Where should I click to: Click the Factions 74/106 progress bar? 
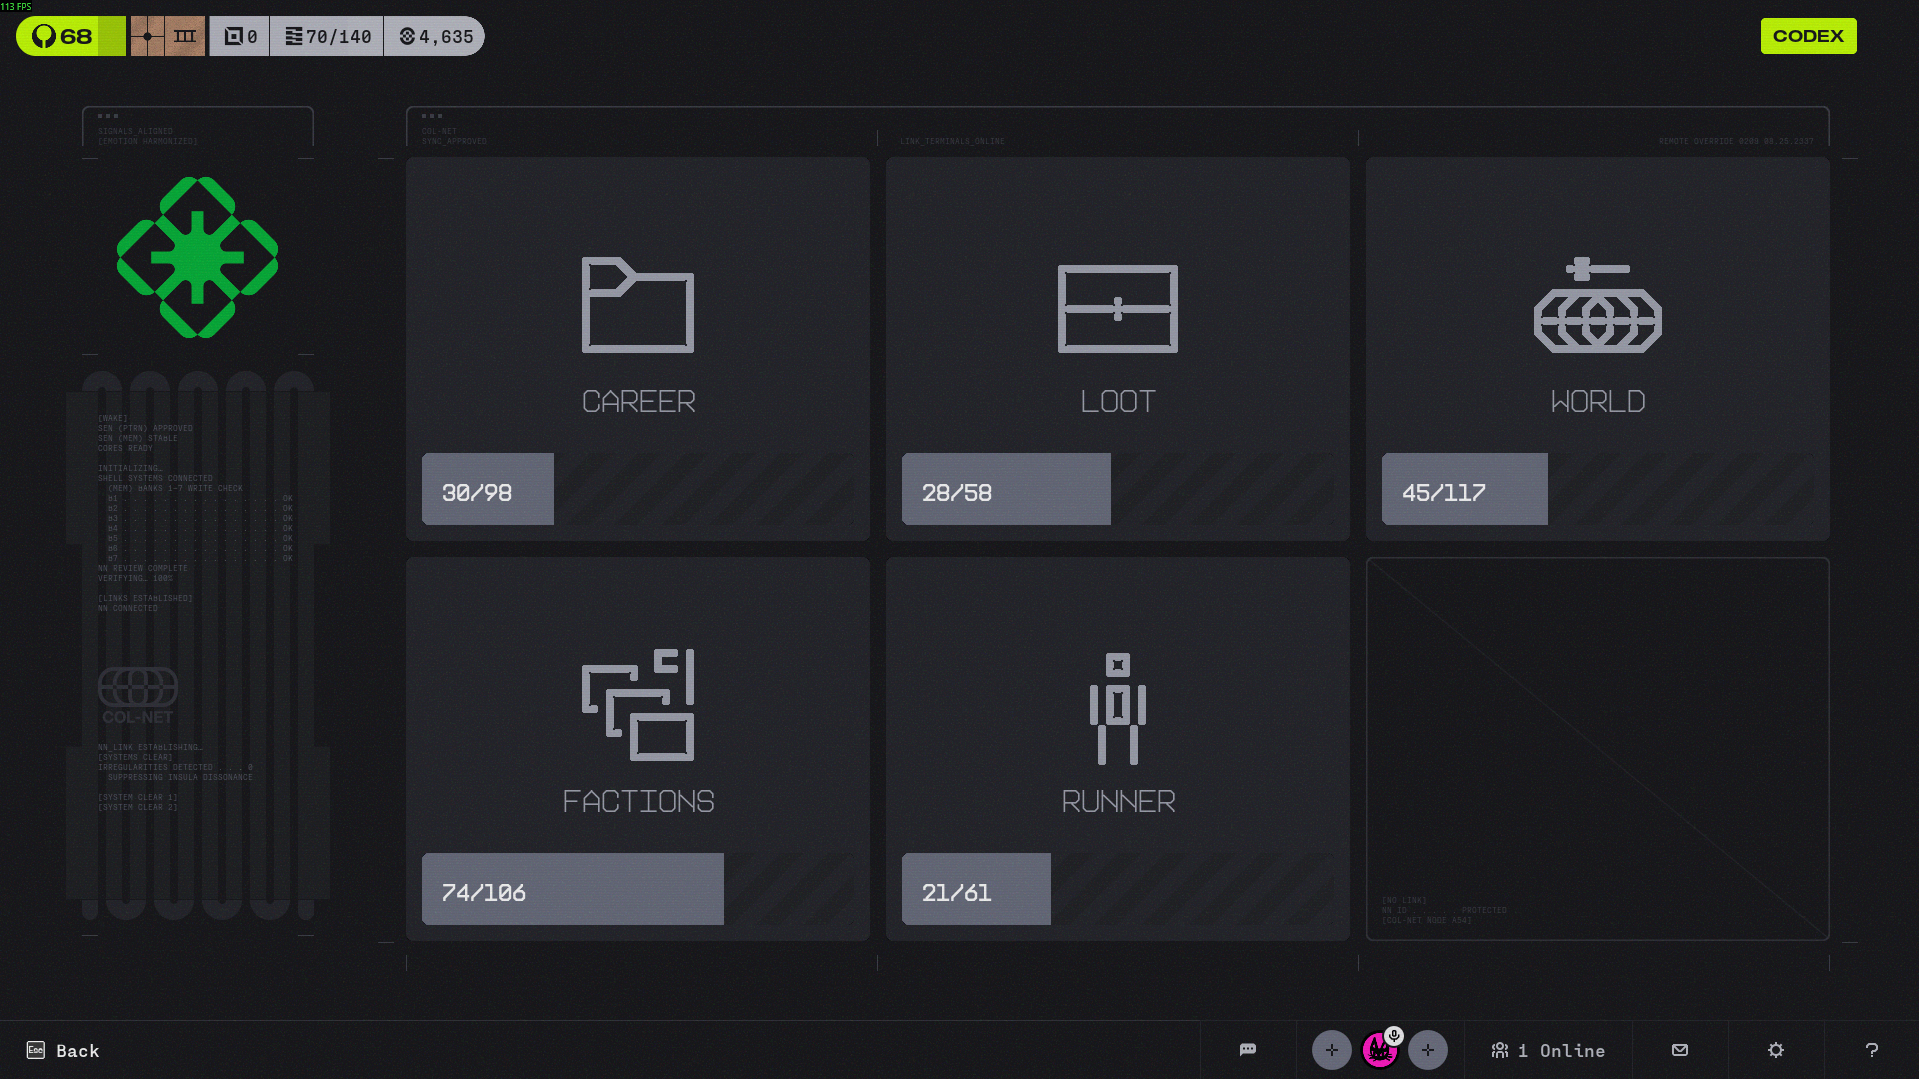click(573, 889)
